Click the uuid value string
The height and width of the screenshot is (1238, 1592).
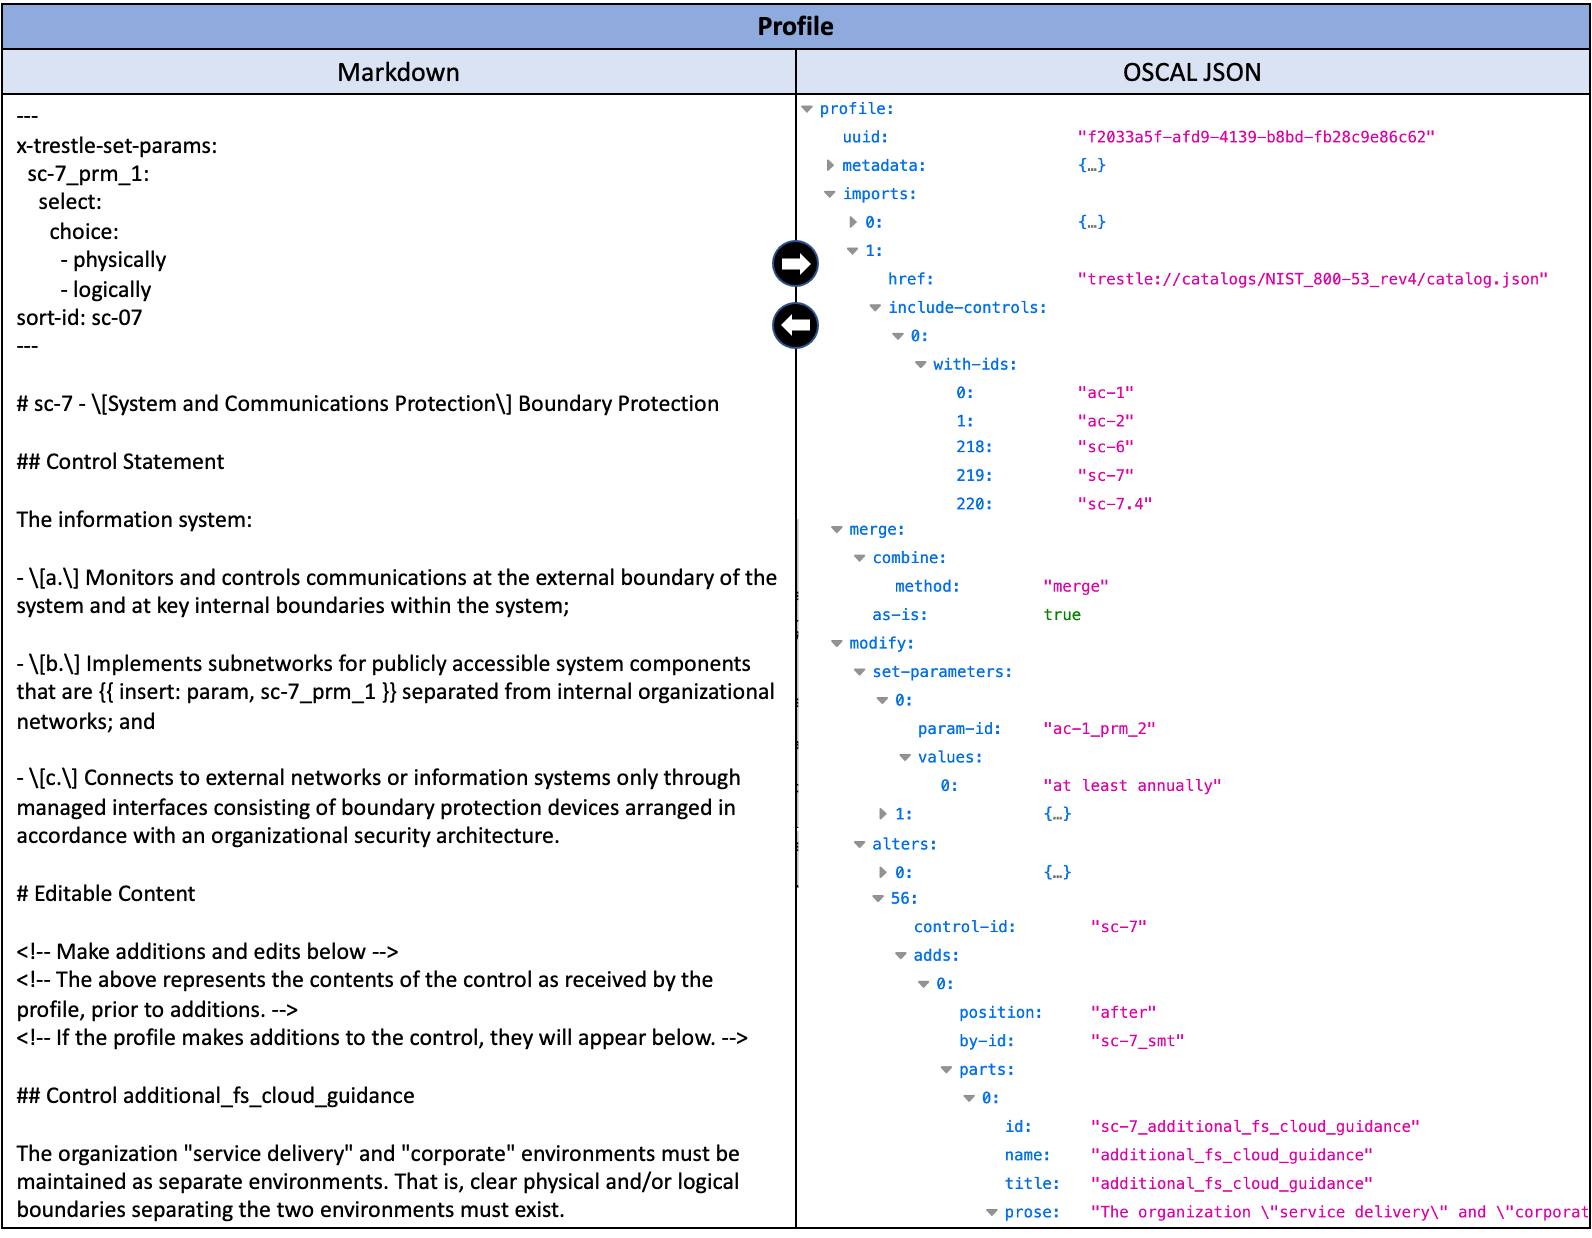(x=1255, y=137)
